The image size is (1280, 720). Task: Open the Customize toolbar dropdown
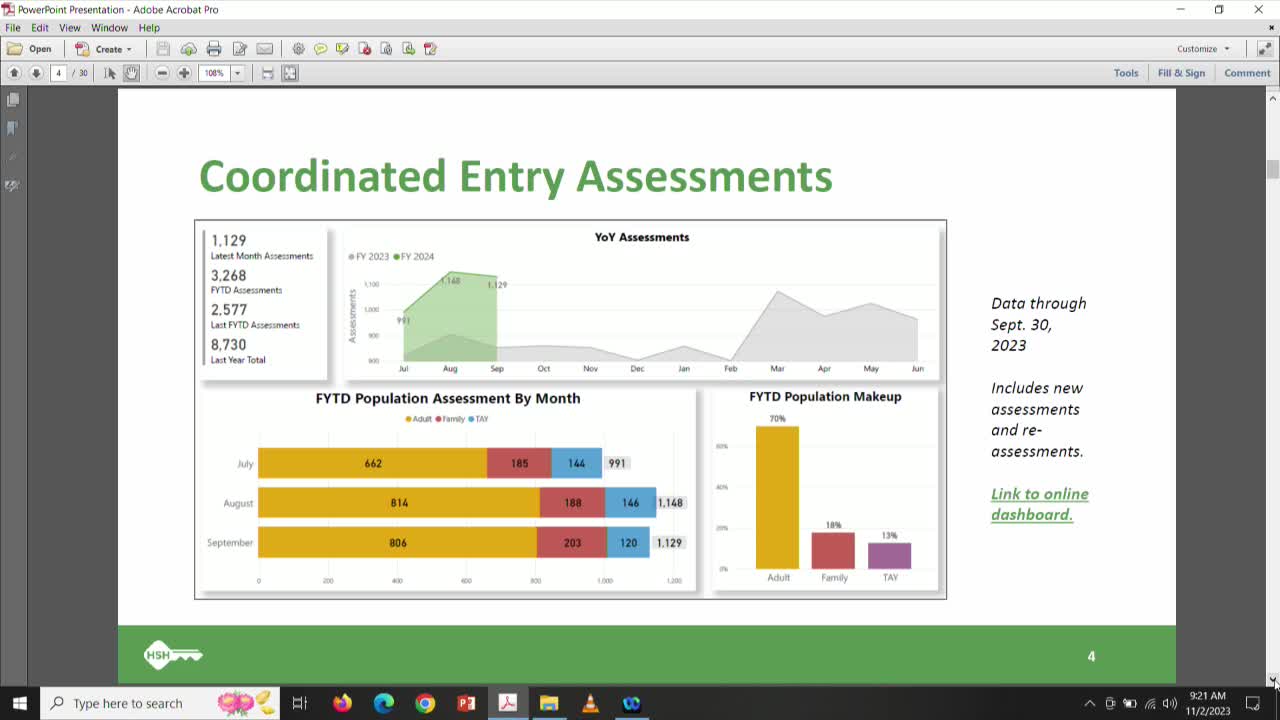tap(1203, 49)
